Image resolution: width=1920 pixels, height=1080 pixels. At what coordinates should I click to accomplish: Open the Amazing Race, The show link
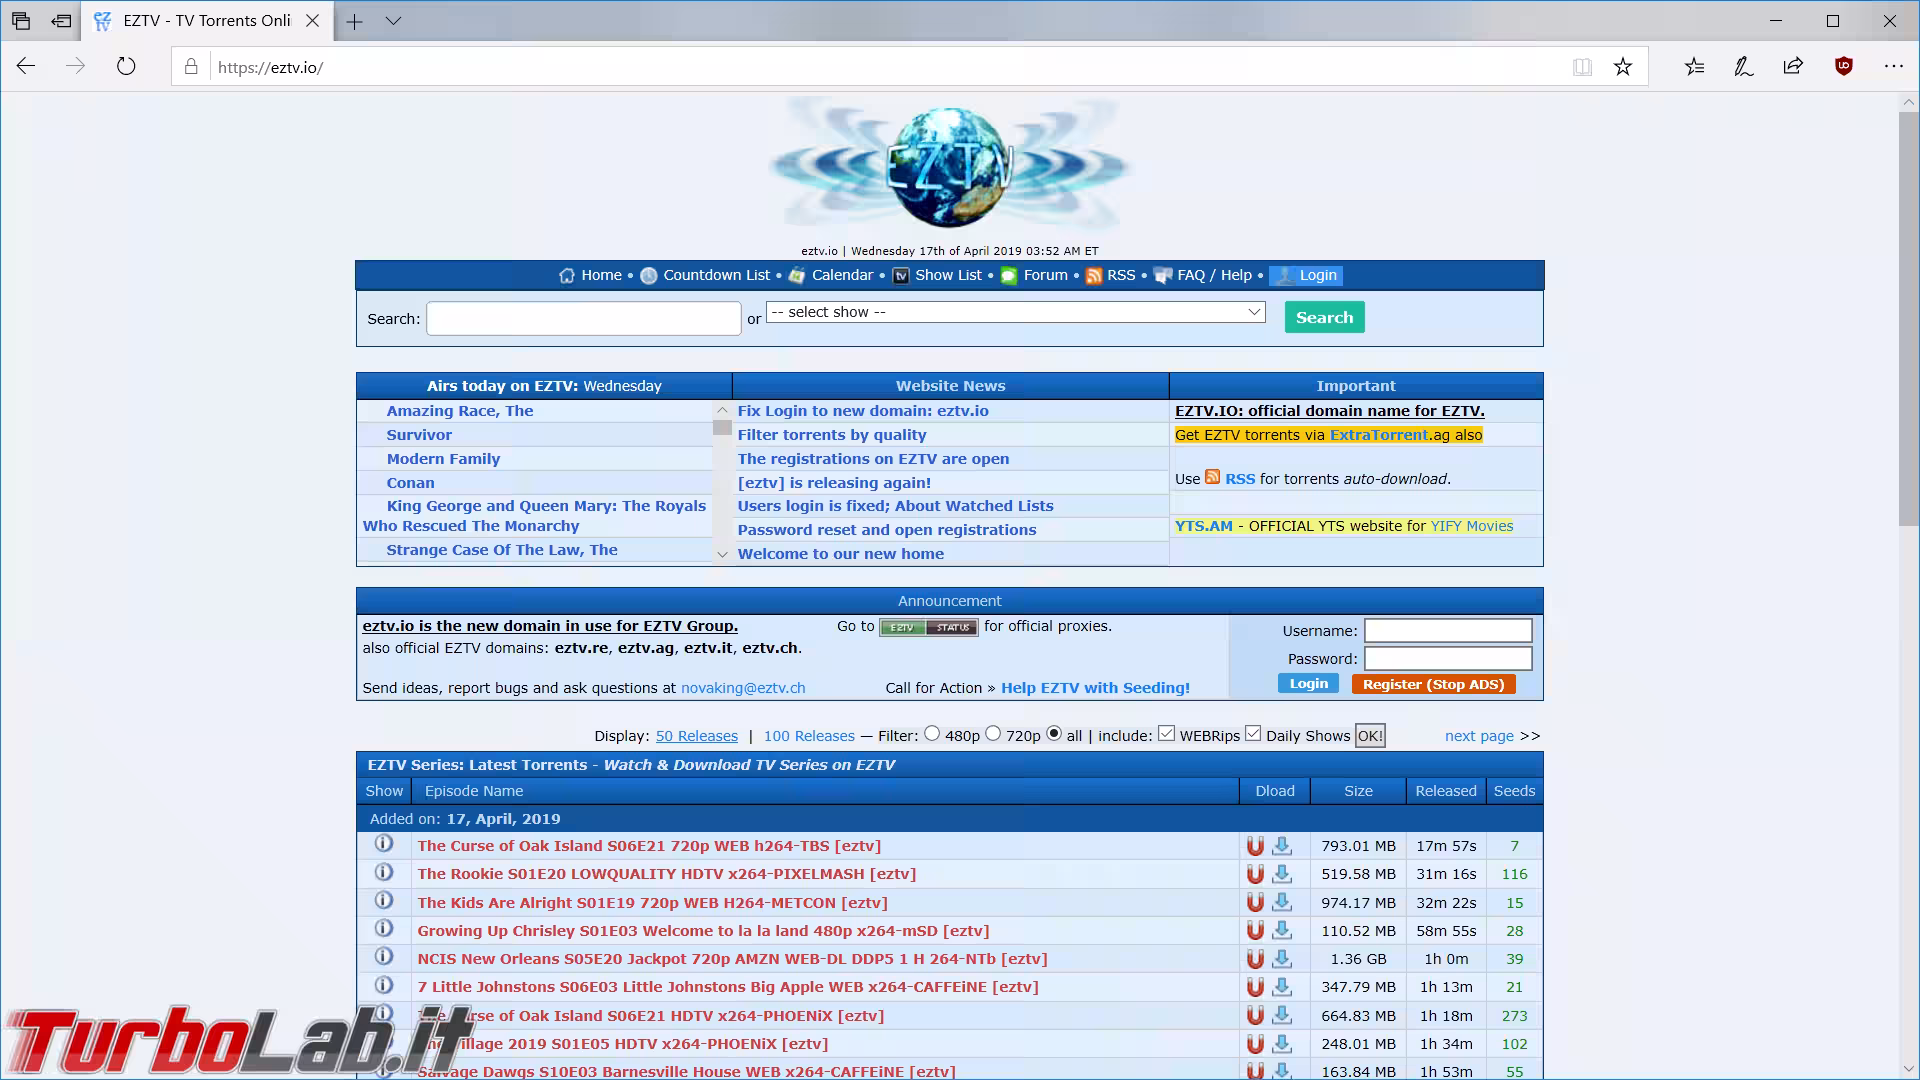point(460,411)
